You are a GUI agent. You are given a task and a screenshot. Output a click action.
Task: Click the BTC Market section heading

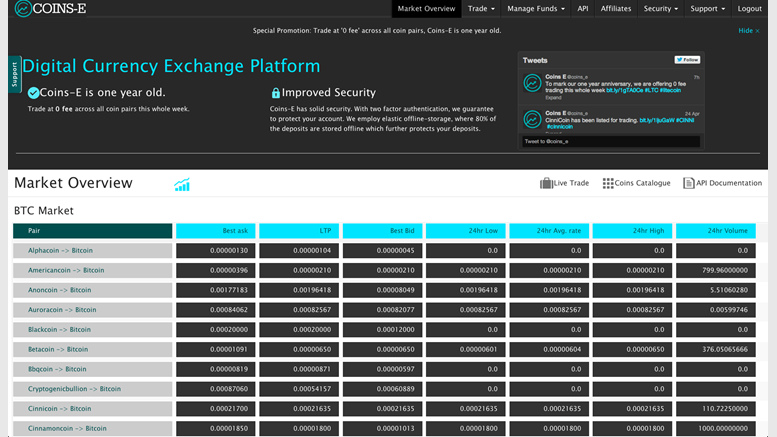[44, 211]
